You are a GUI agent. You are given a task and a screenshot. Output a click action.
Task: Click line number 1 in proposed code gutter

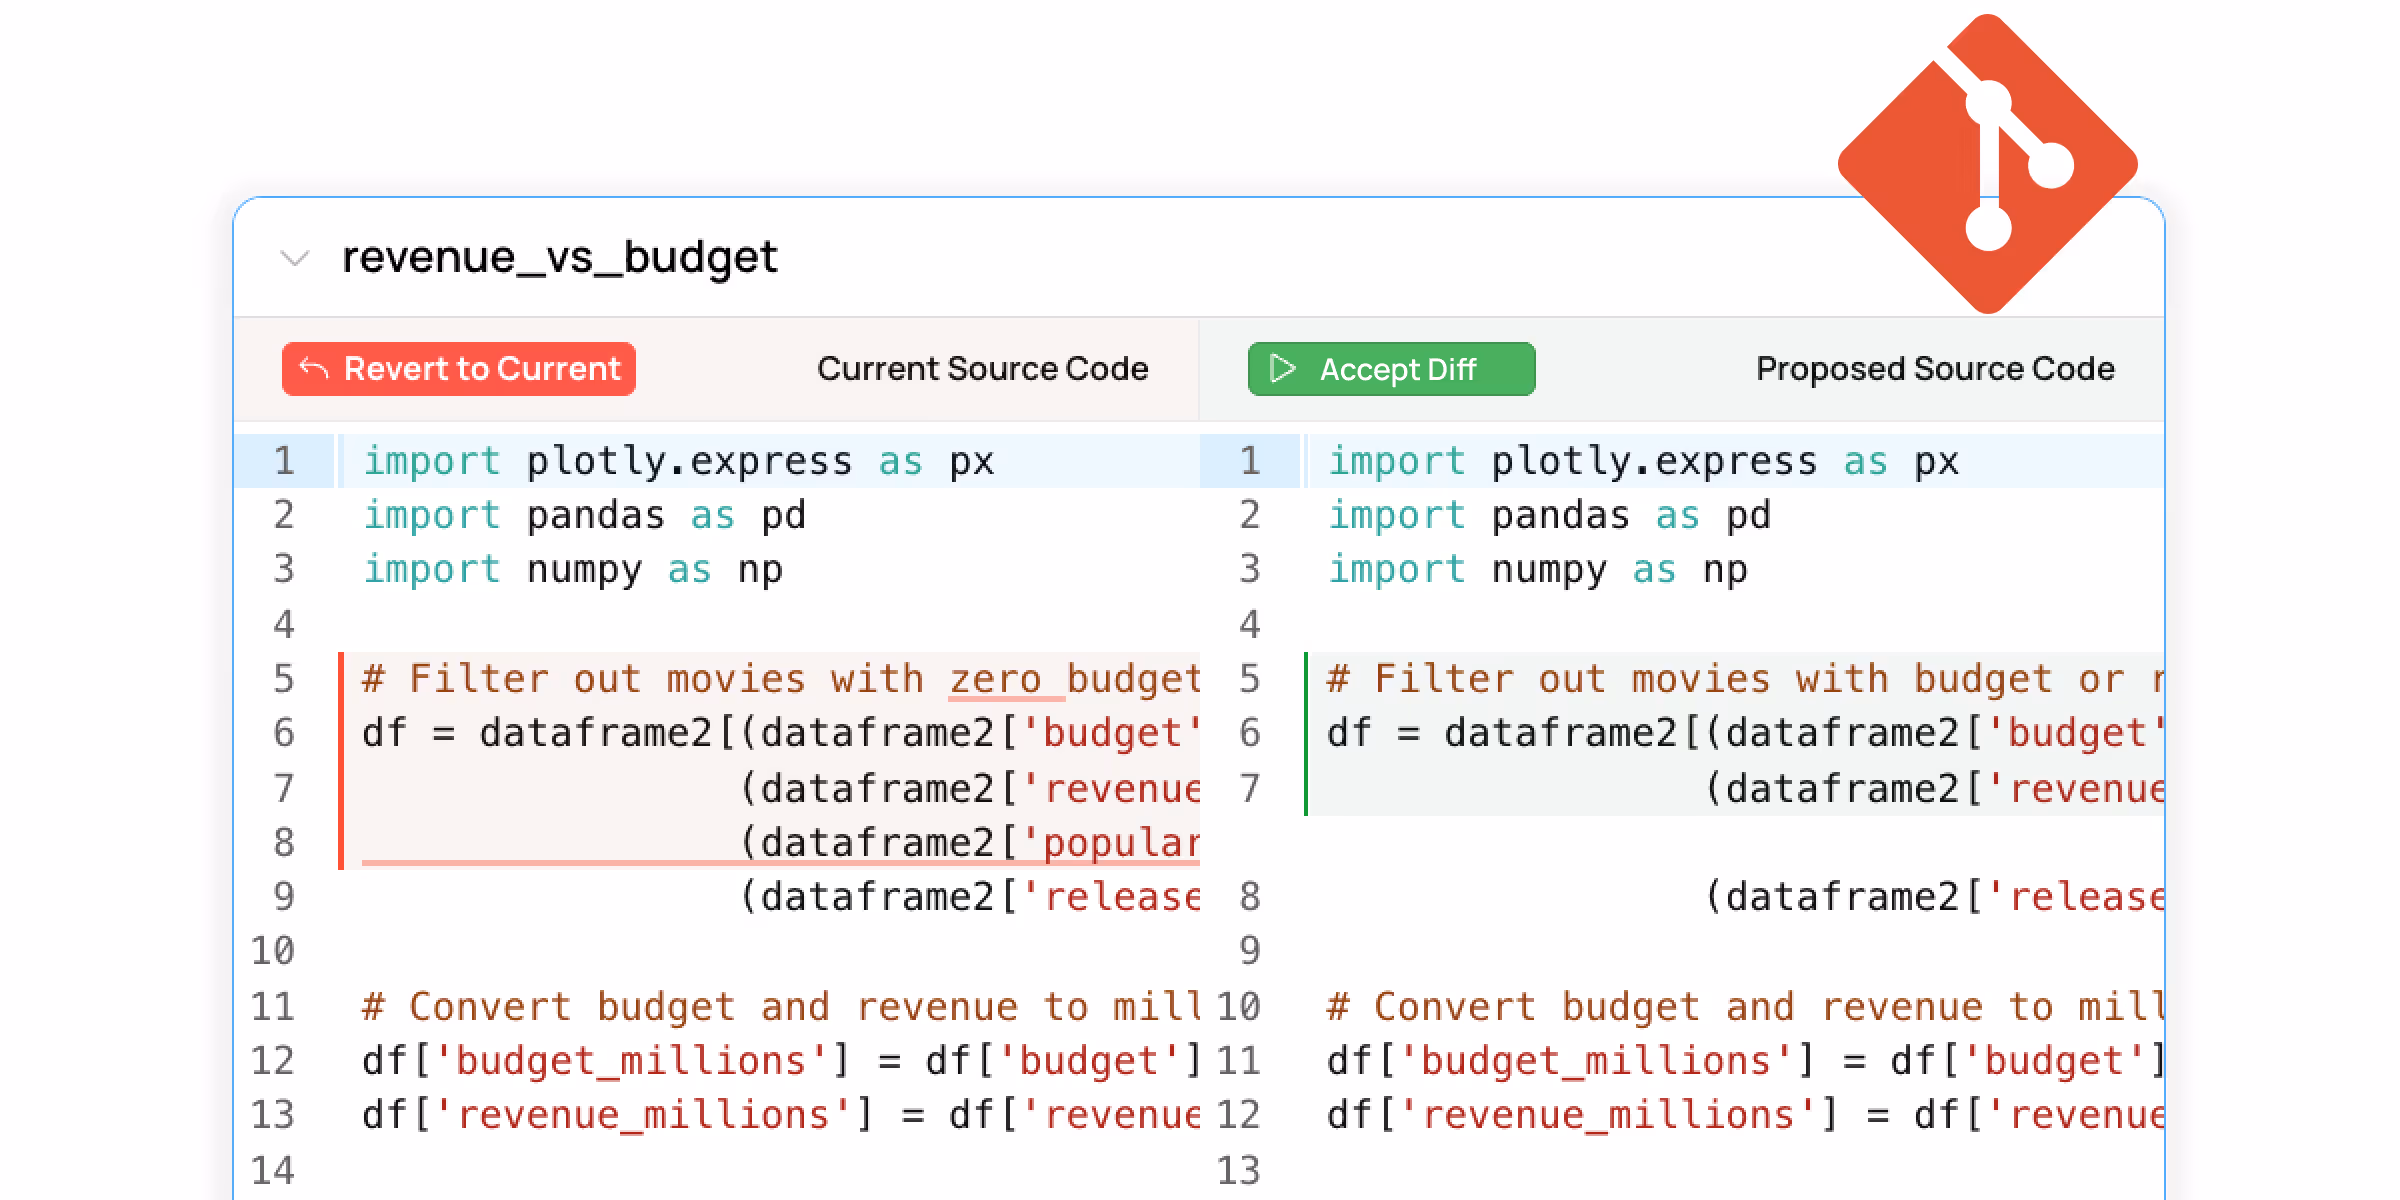point(1250,461)
